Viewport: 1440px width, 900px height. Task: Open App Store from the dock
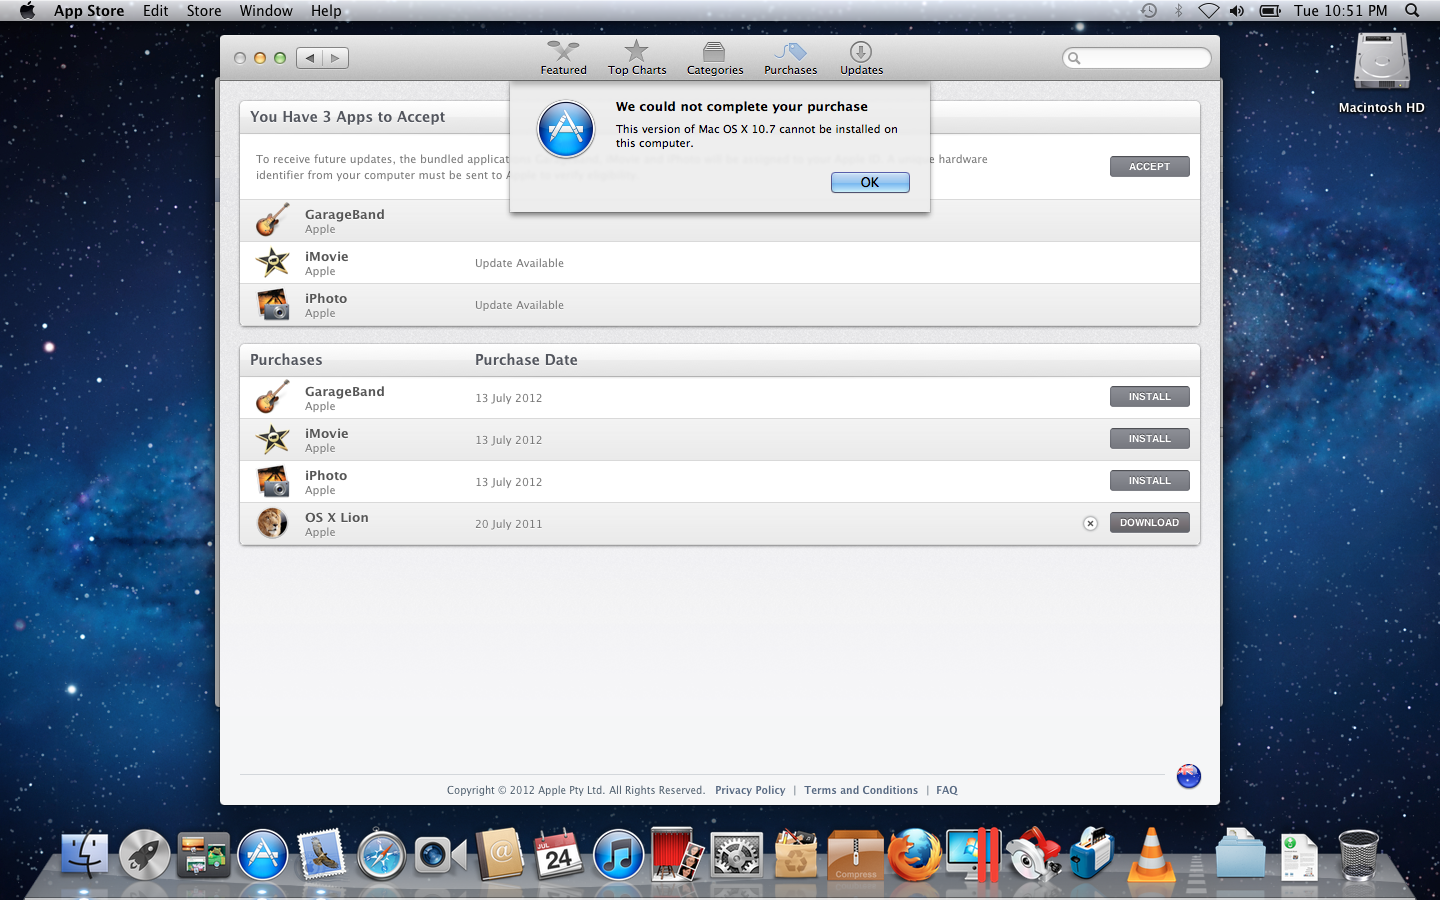click(x=263, y=856)
